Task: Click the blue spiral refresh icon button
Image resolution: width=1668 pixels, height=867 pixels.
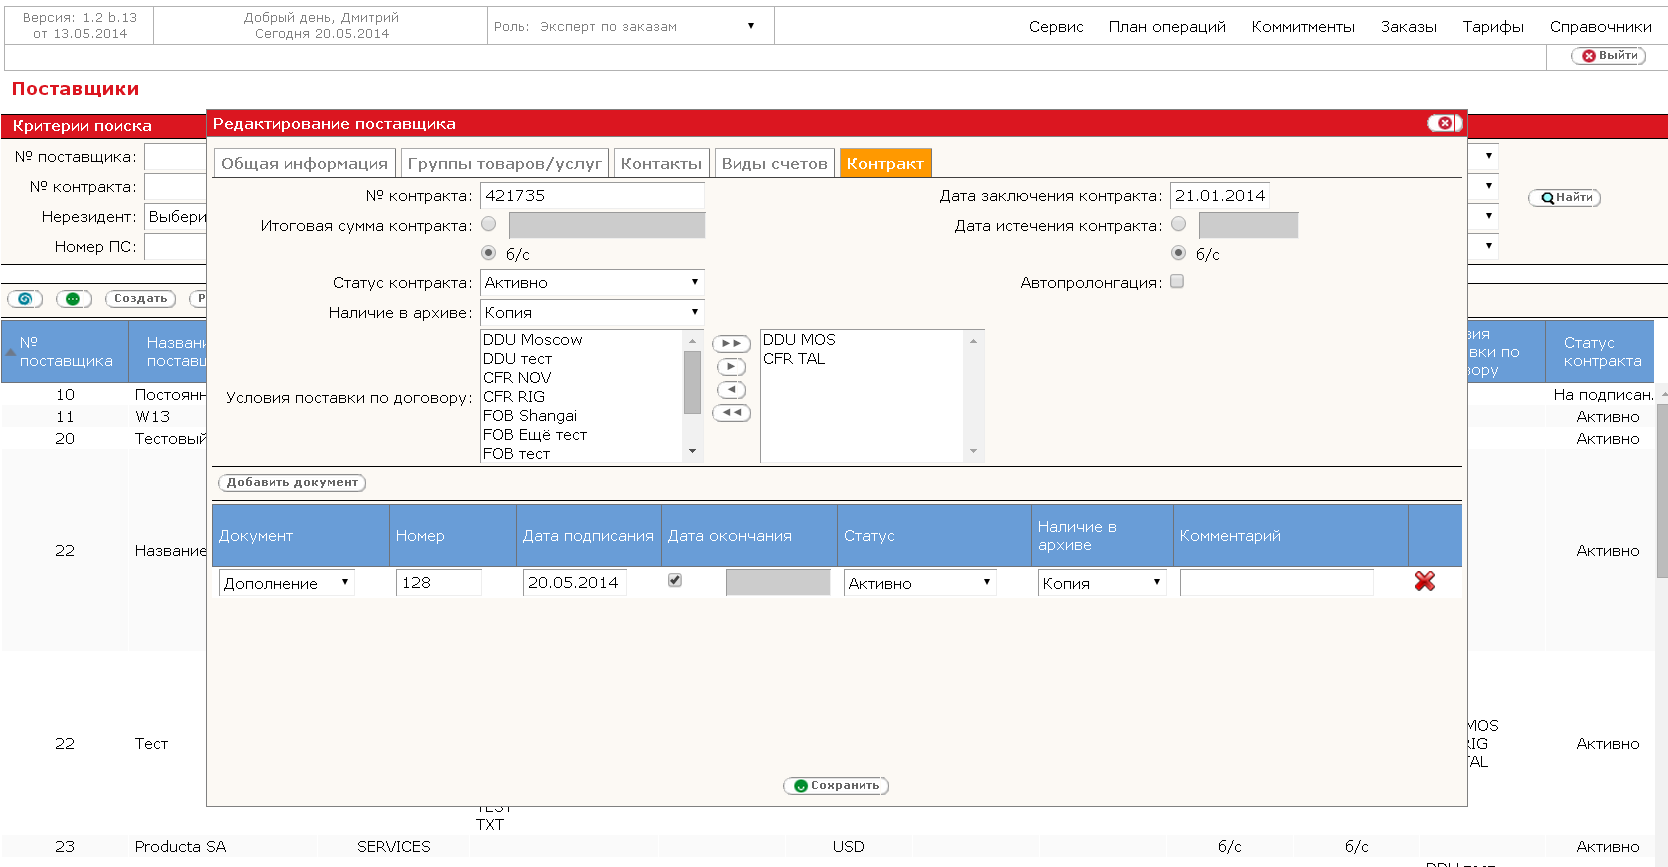Action: 25,299
